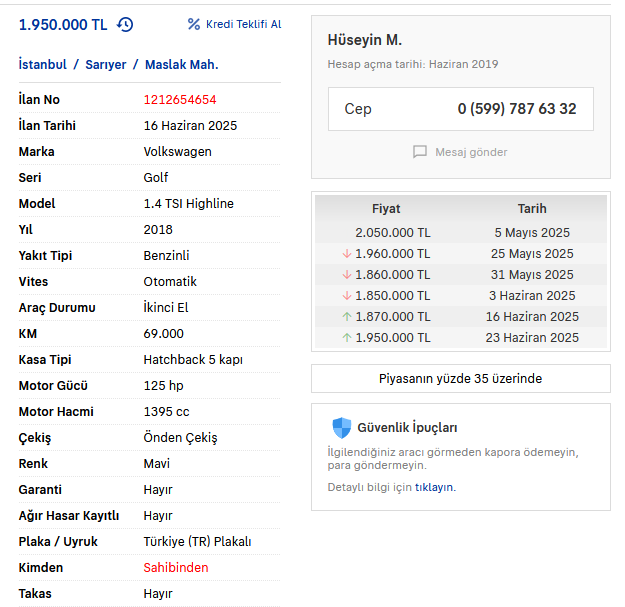
Task: Click the phone number 0 (599) 787 63 32
Action: (517, 109)
